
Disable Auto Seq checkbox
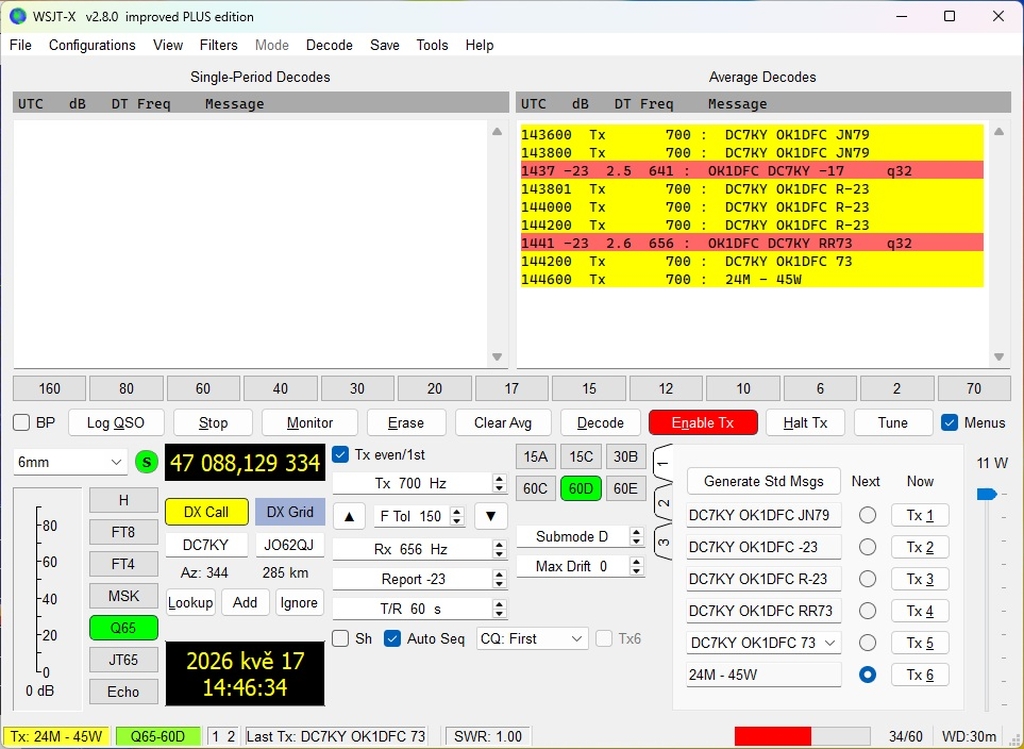pyautogui.click(x=392, y=639)
